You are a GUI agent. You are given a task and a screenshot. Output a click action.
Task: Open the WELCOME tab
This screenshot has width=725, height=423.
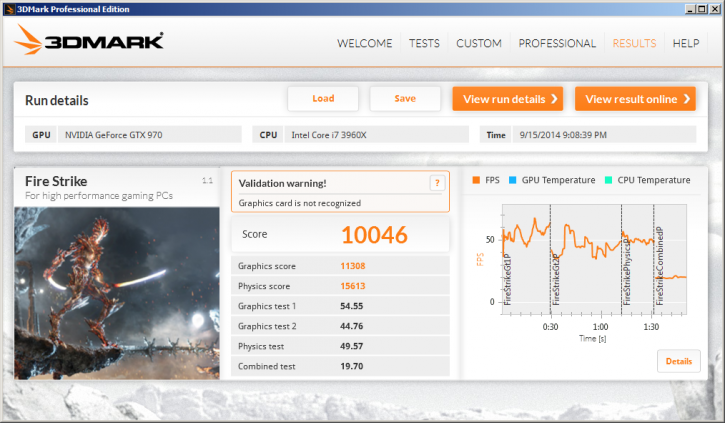pyautogui.click(x=364, y=43)
